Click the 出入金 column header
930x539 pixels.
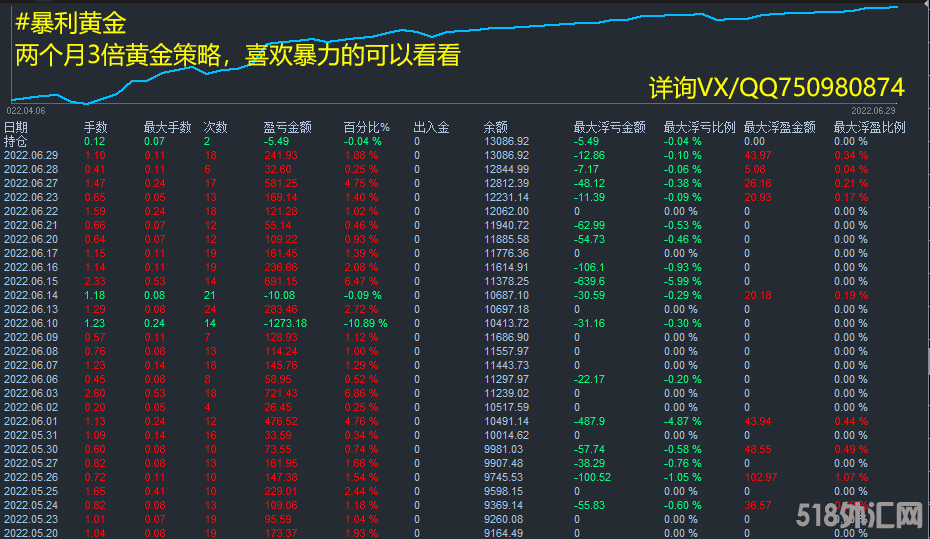tap(431, 127)
